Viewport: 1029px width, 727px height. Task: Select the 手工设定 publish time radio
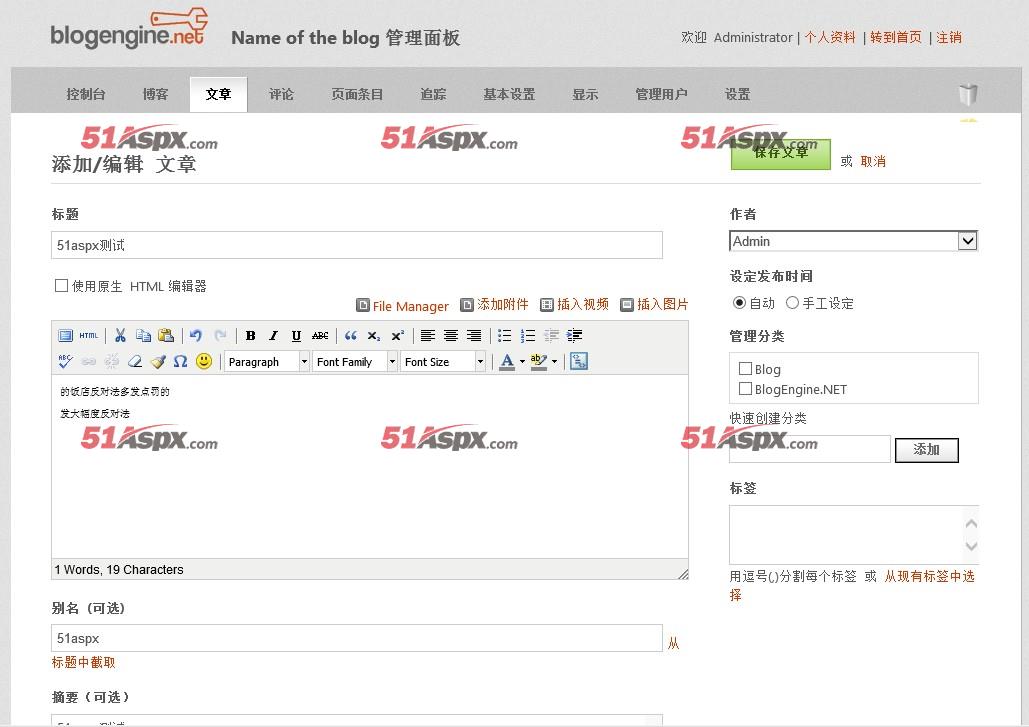click(793, 302)
